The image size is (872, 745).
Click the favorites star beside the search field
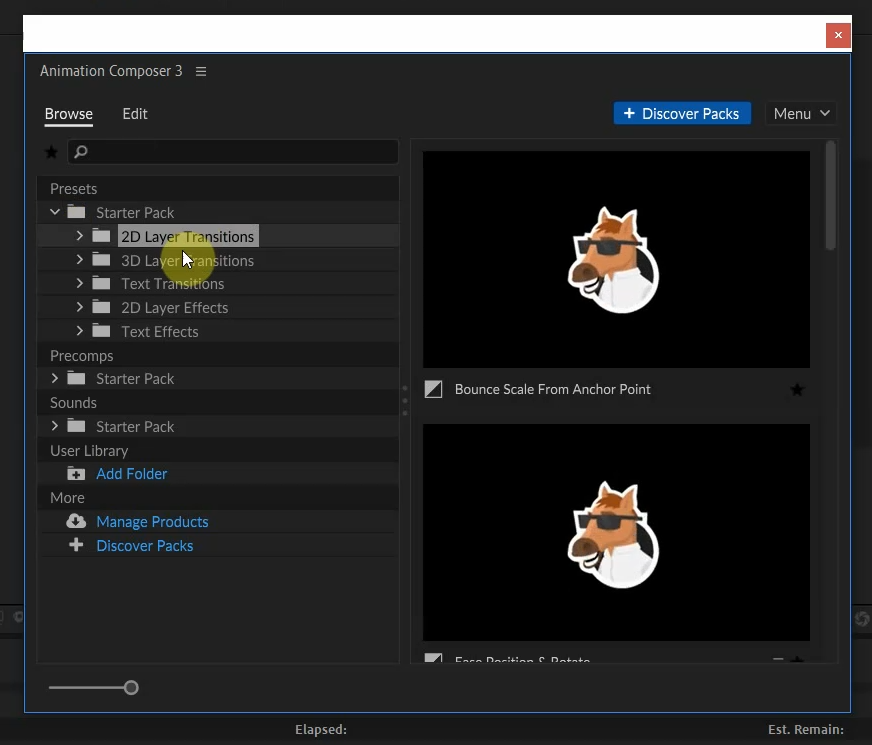point(51,152)
